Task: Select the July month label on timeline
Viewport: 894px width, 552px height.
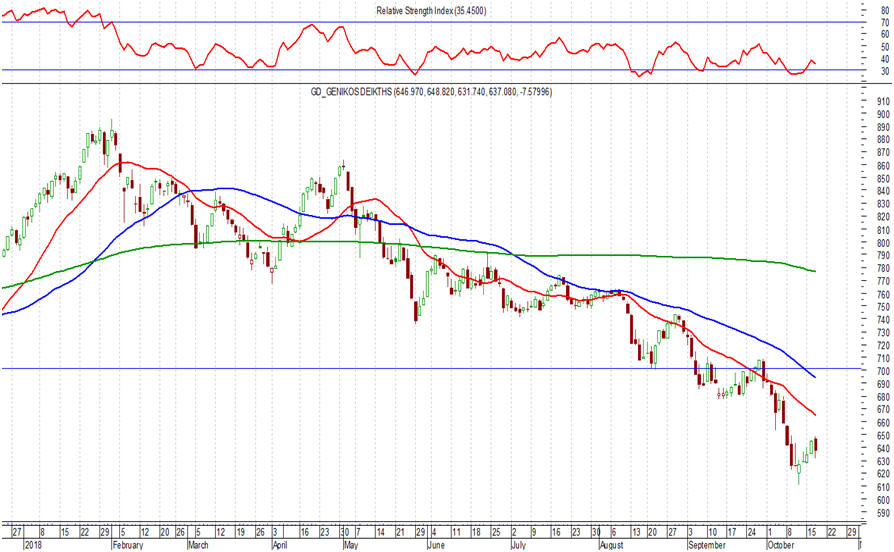Action: tap(518, 545)
